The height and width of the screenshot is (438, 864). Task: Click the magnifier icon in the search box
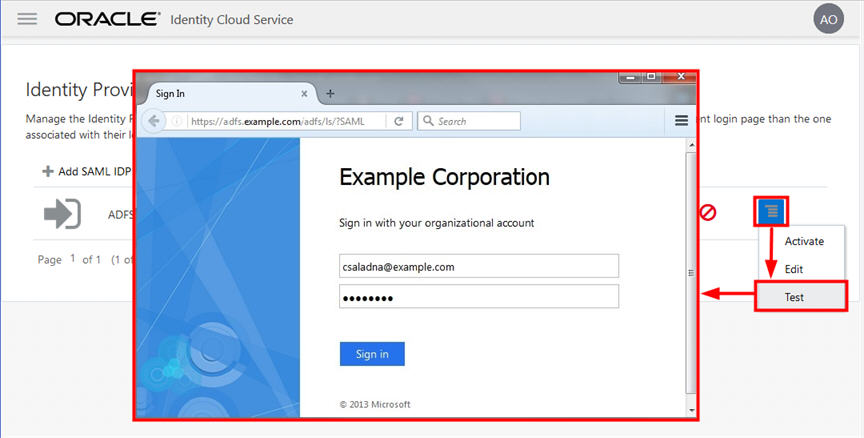428,121
